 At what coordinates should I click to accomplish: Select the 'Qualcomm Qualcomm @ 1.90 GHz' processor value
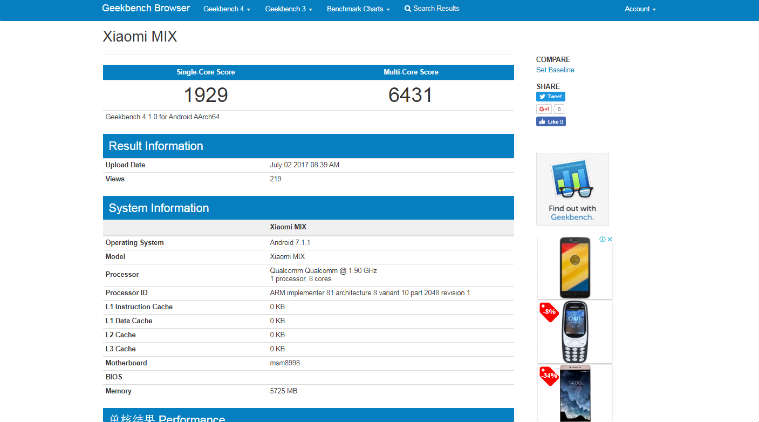click(323, 271)
